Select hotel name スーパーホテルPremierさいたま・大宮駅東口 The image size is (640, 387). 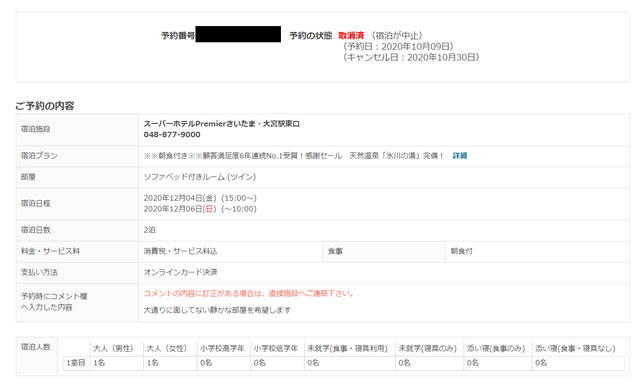point(222,124)
